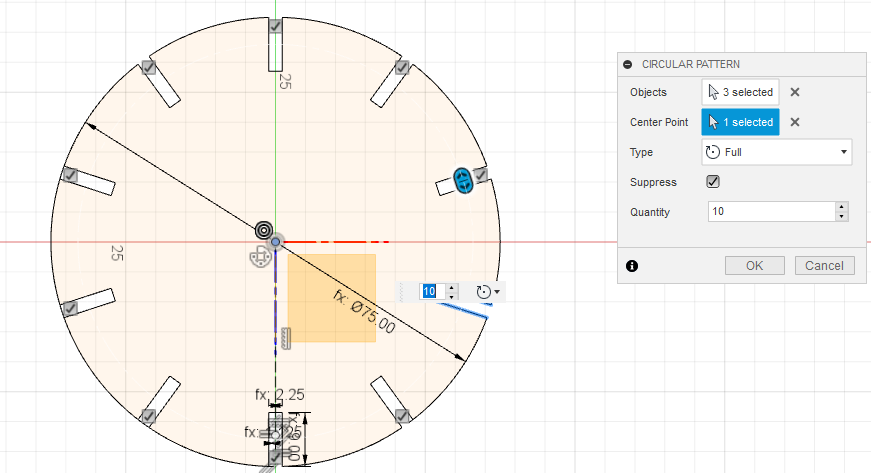Click the Quantity input field in dialog
The width and height of the screenshot is (871, 473).
772,212
